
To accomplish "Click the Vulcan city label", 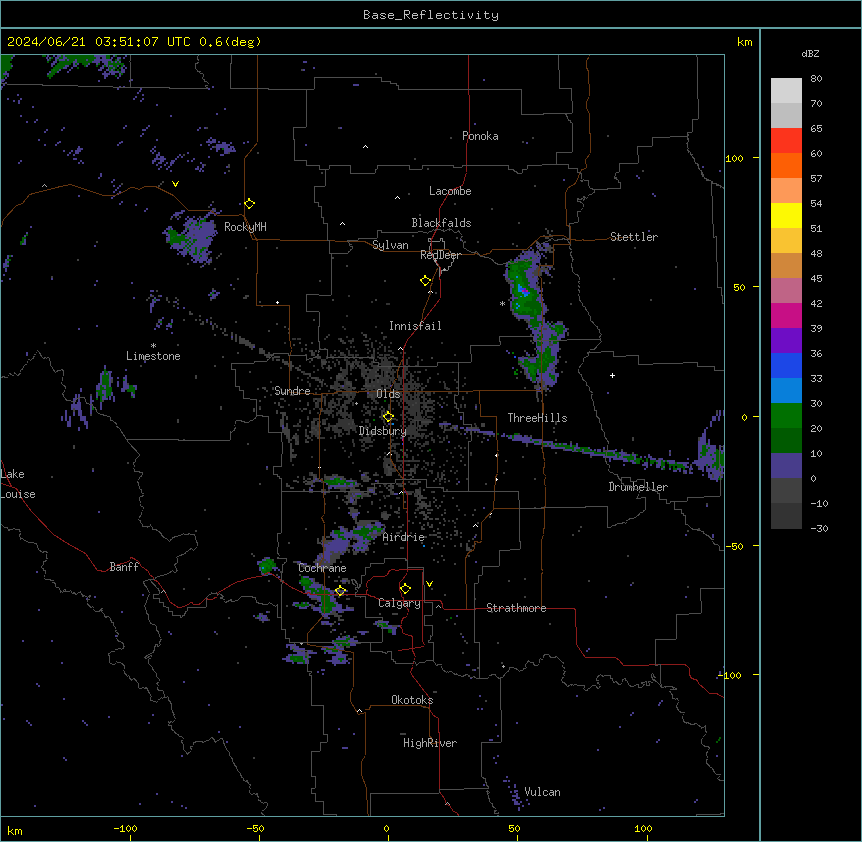I will point(543,792).
